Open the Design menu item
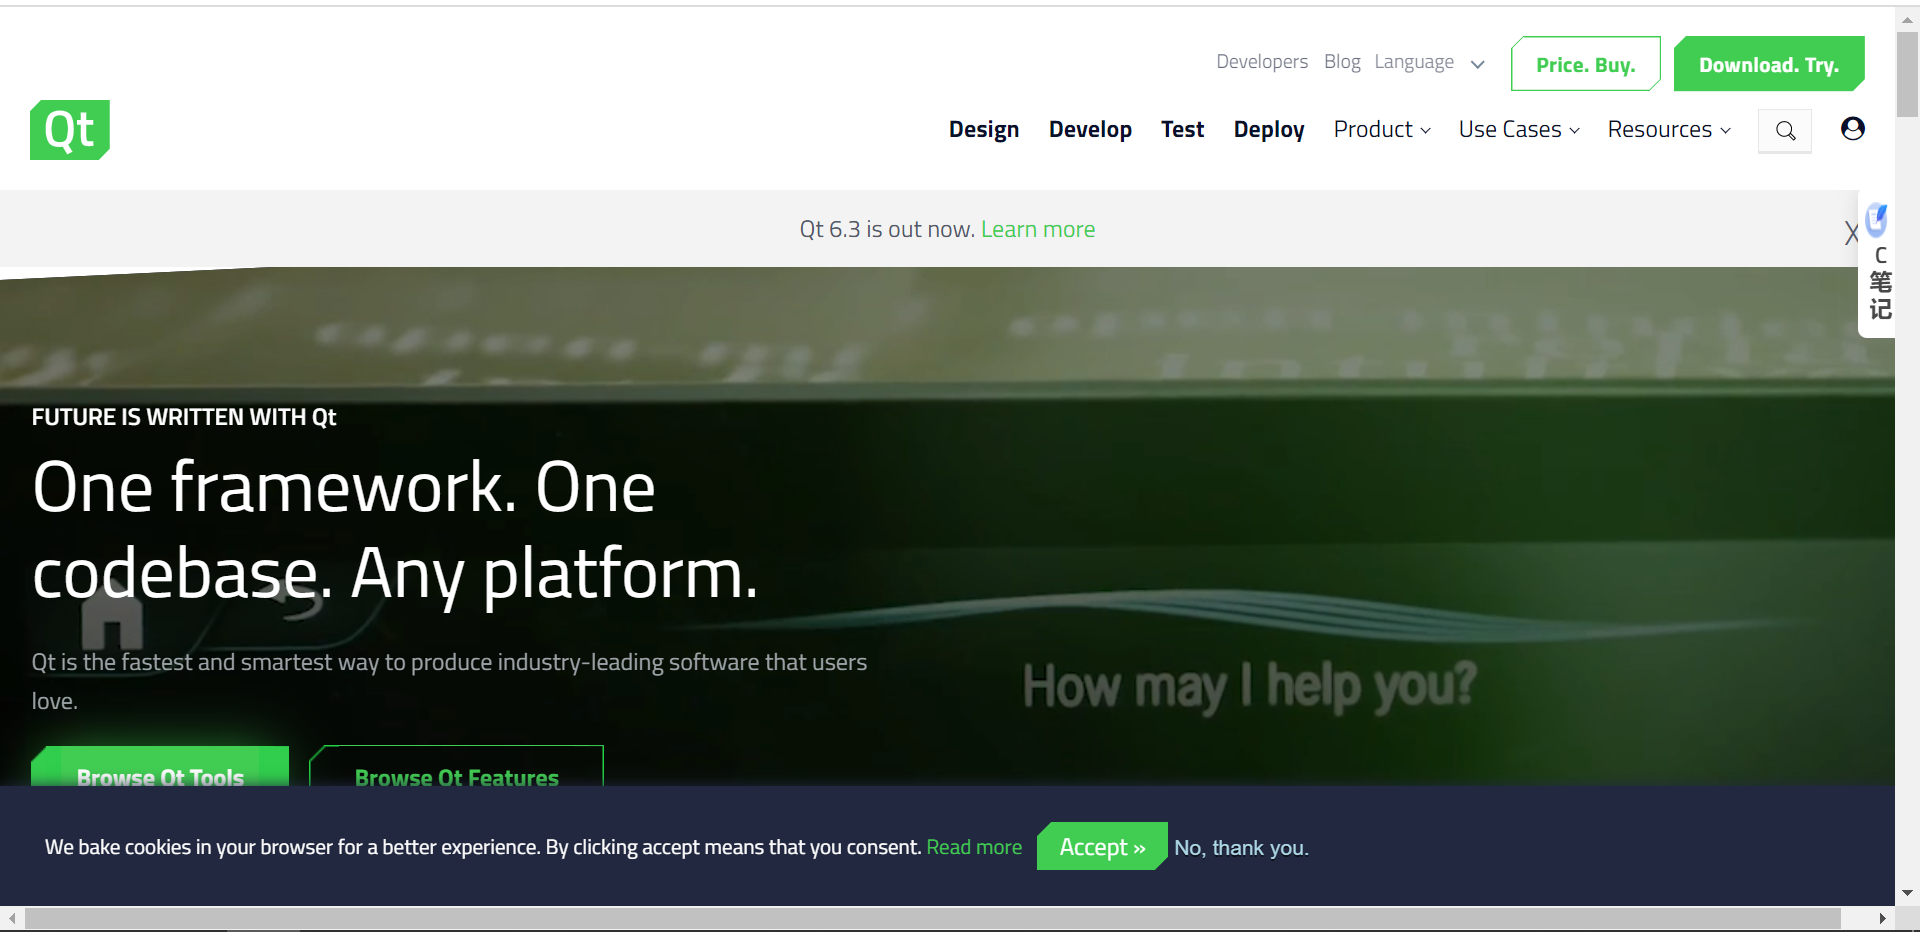 [984, 130]
